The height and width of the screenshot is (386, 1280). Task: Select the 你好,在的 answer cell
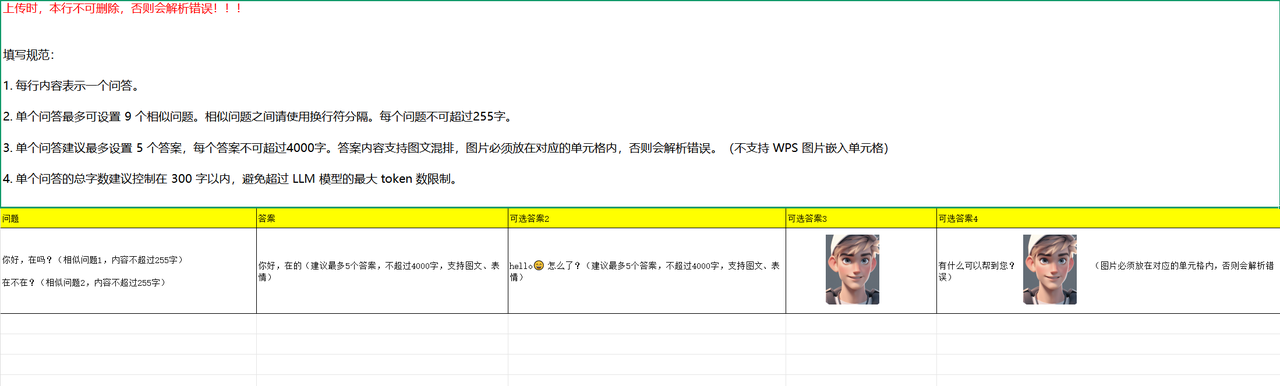382,271
